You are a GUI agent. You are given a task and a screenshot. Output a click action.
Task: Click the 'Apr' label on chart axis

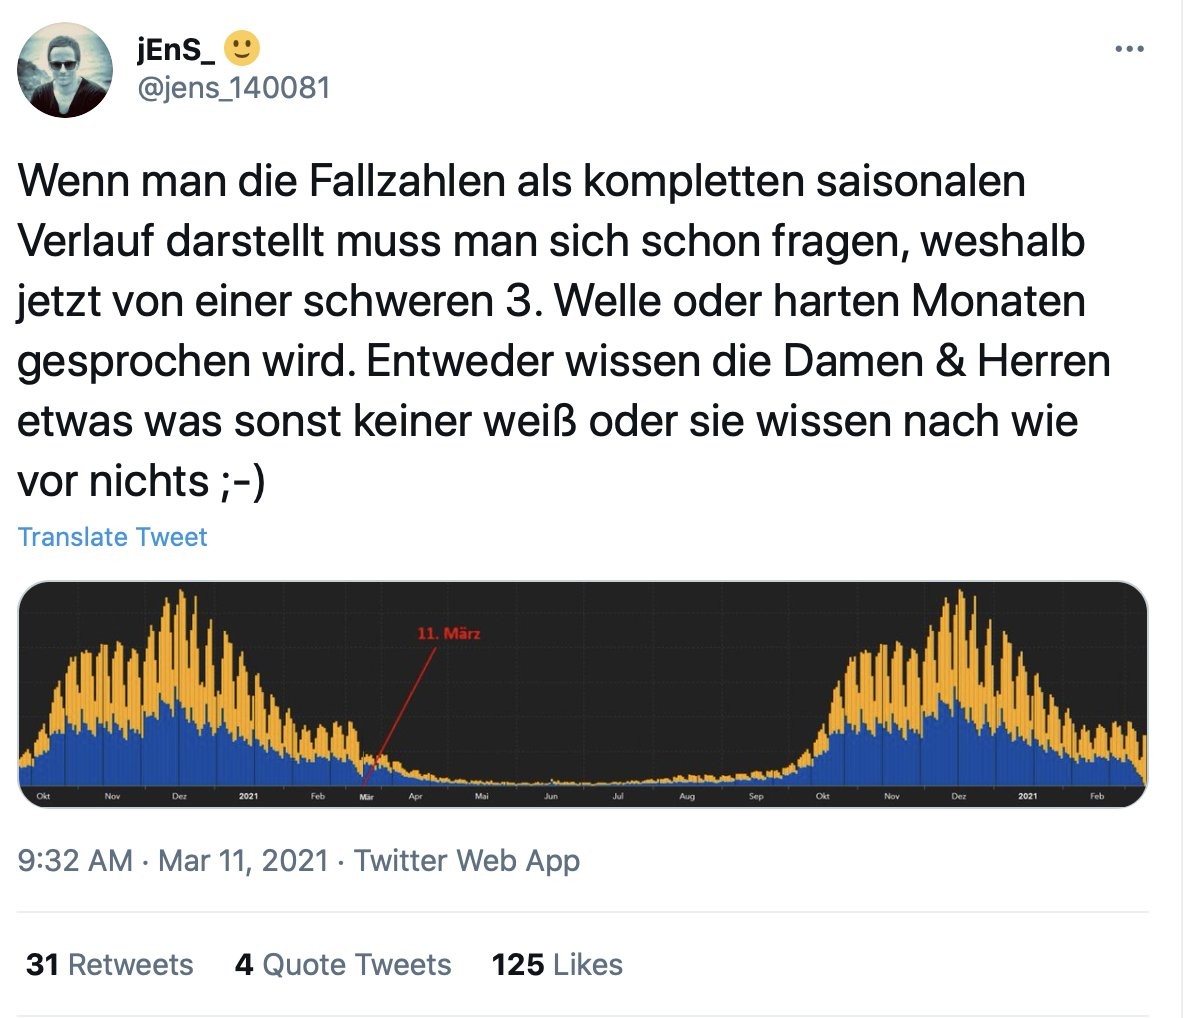pyautogui.click(x=416, y=797)
